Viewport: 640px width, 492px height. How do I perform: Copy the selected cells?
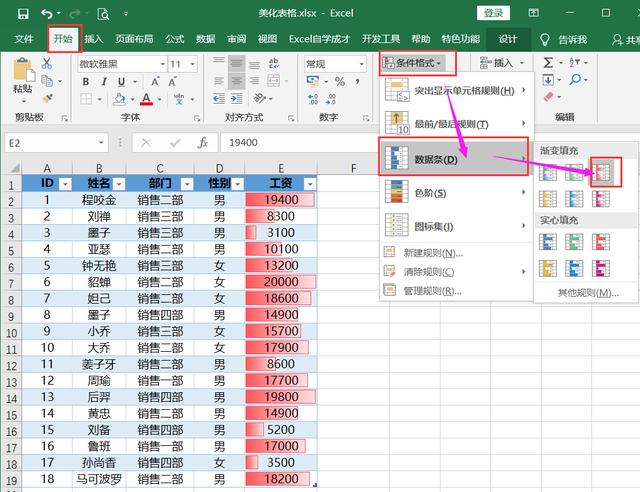tap(47, 81)
